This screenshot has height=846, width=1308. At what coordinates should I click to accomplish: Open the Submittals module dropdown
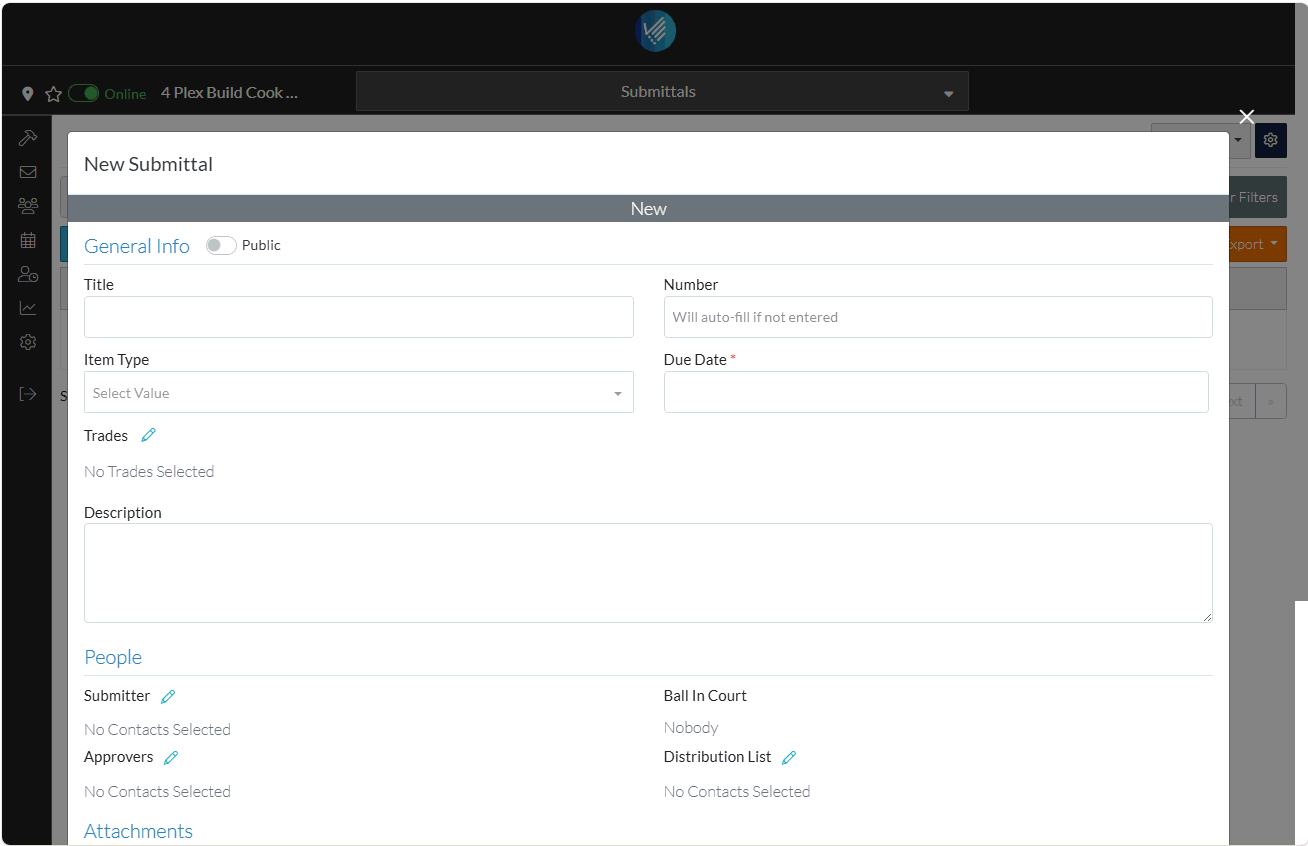pyautogui.click(x=662, y=91)
